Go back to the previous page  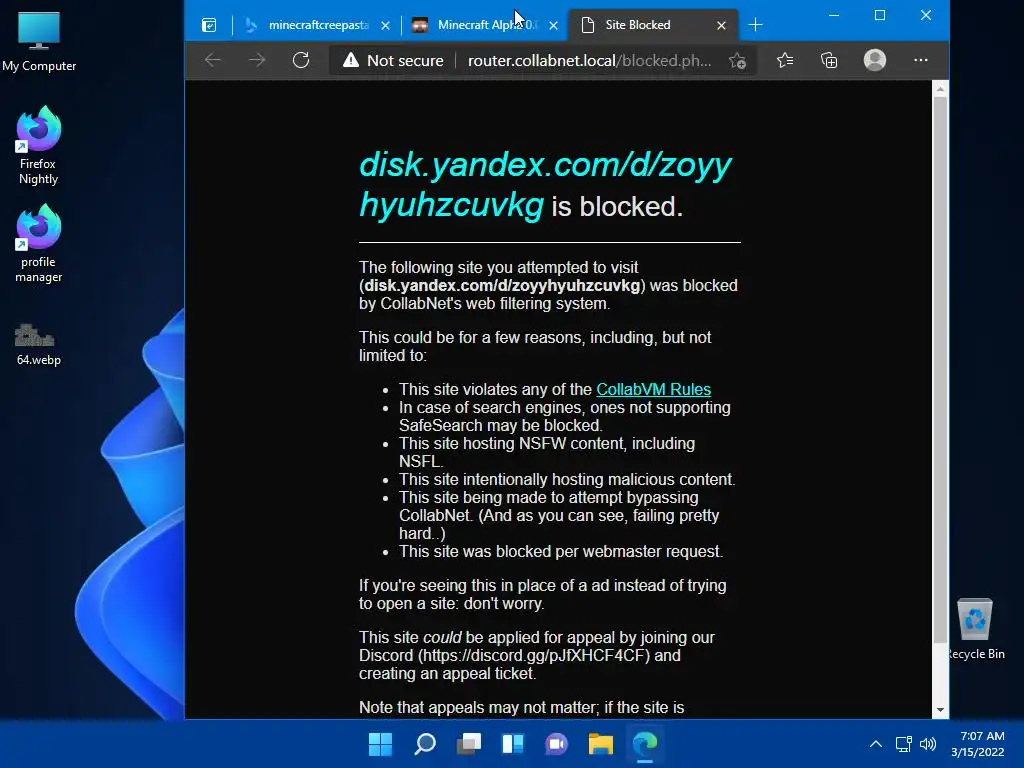213,60
